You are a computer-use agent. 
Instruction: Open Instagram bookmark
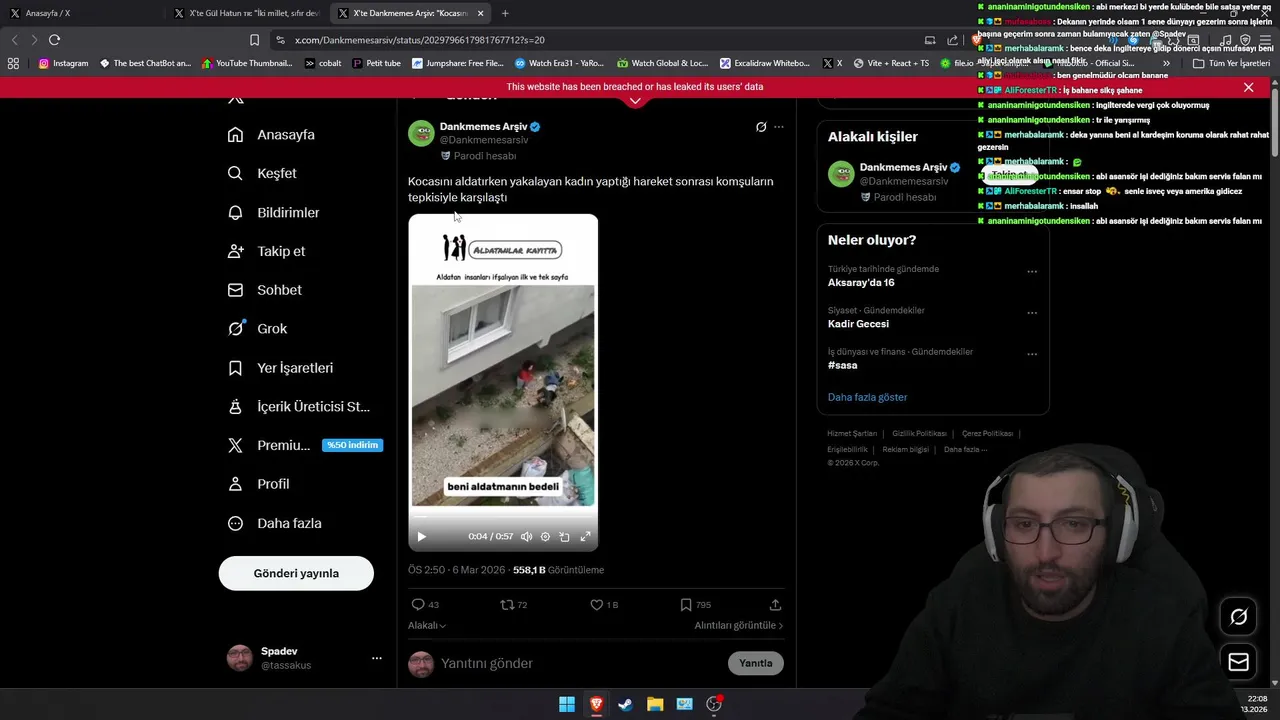click(63, 63)
